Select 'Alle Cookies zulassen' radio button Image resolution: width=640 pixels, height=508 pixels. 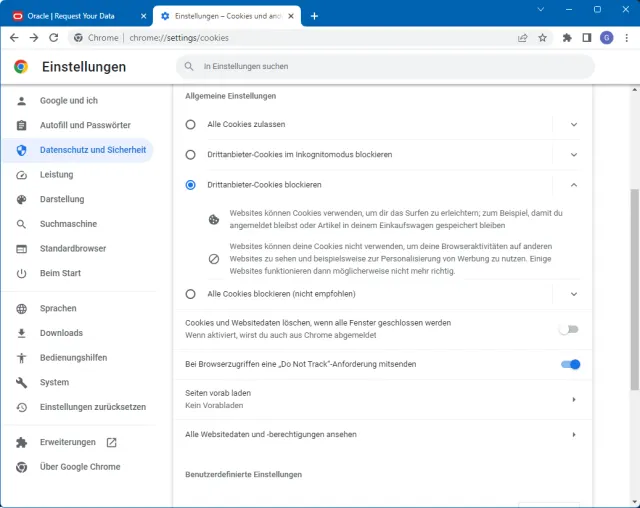(191, 124)
